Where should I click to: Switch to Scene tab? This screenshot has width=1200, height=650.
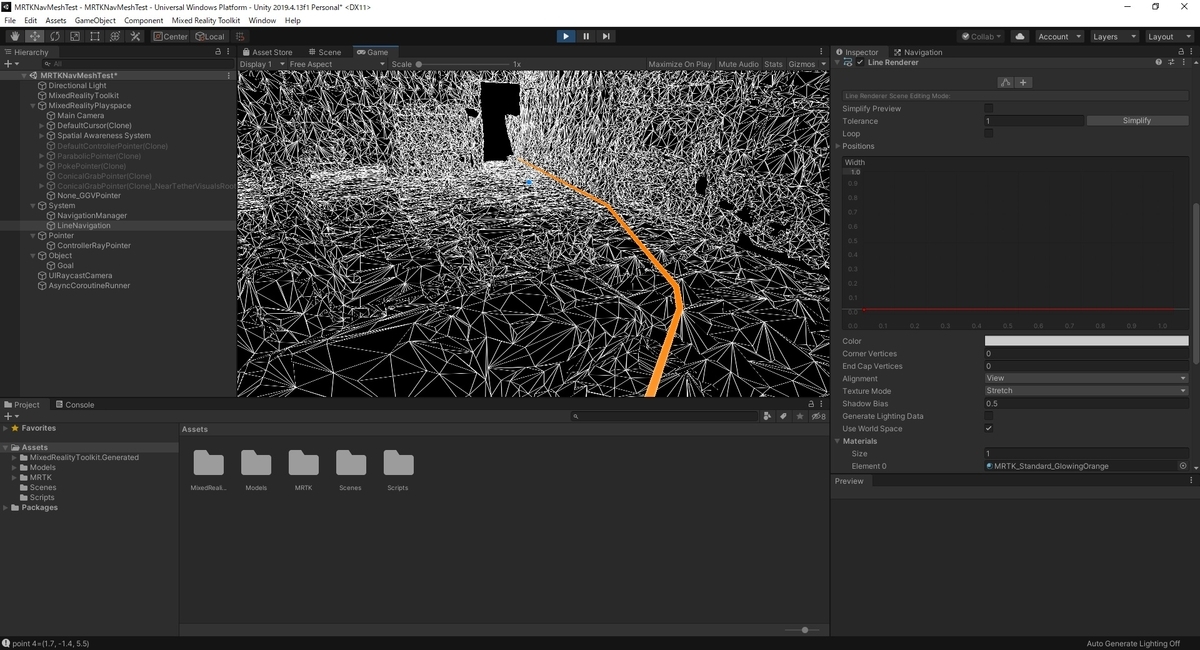[324, 52]
